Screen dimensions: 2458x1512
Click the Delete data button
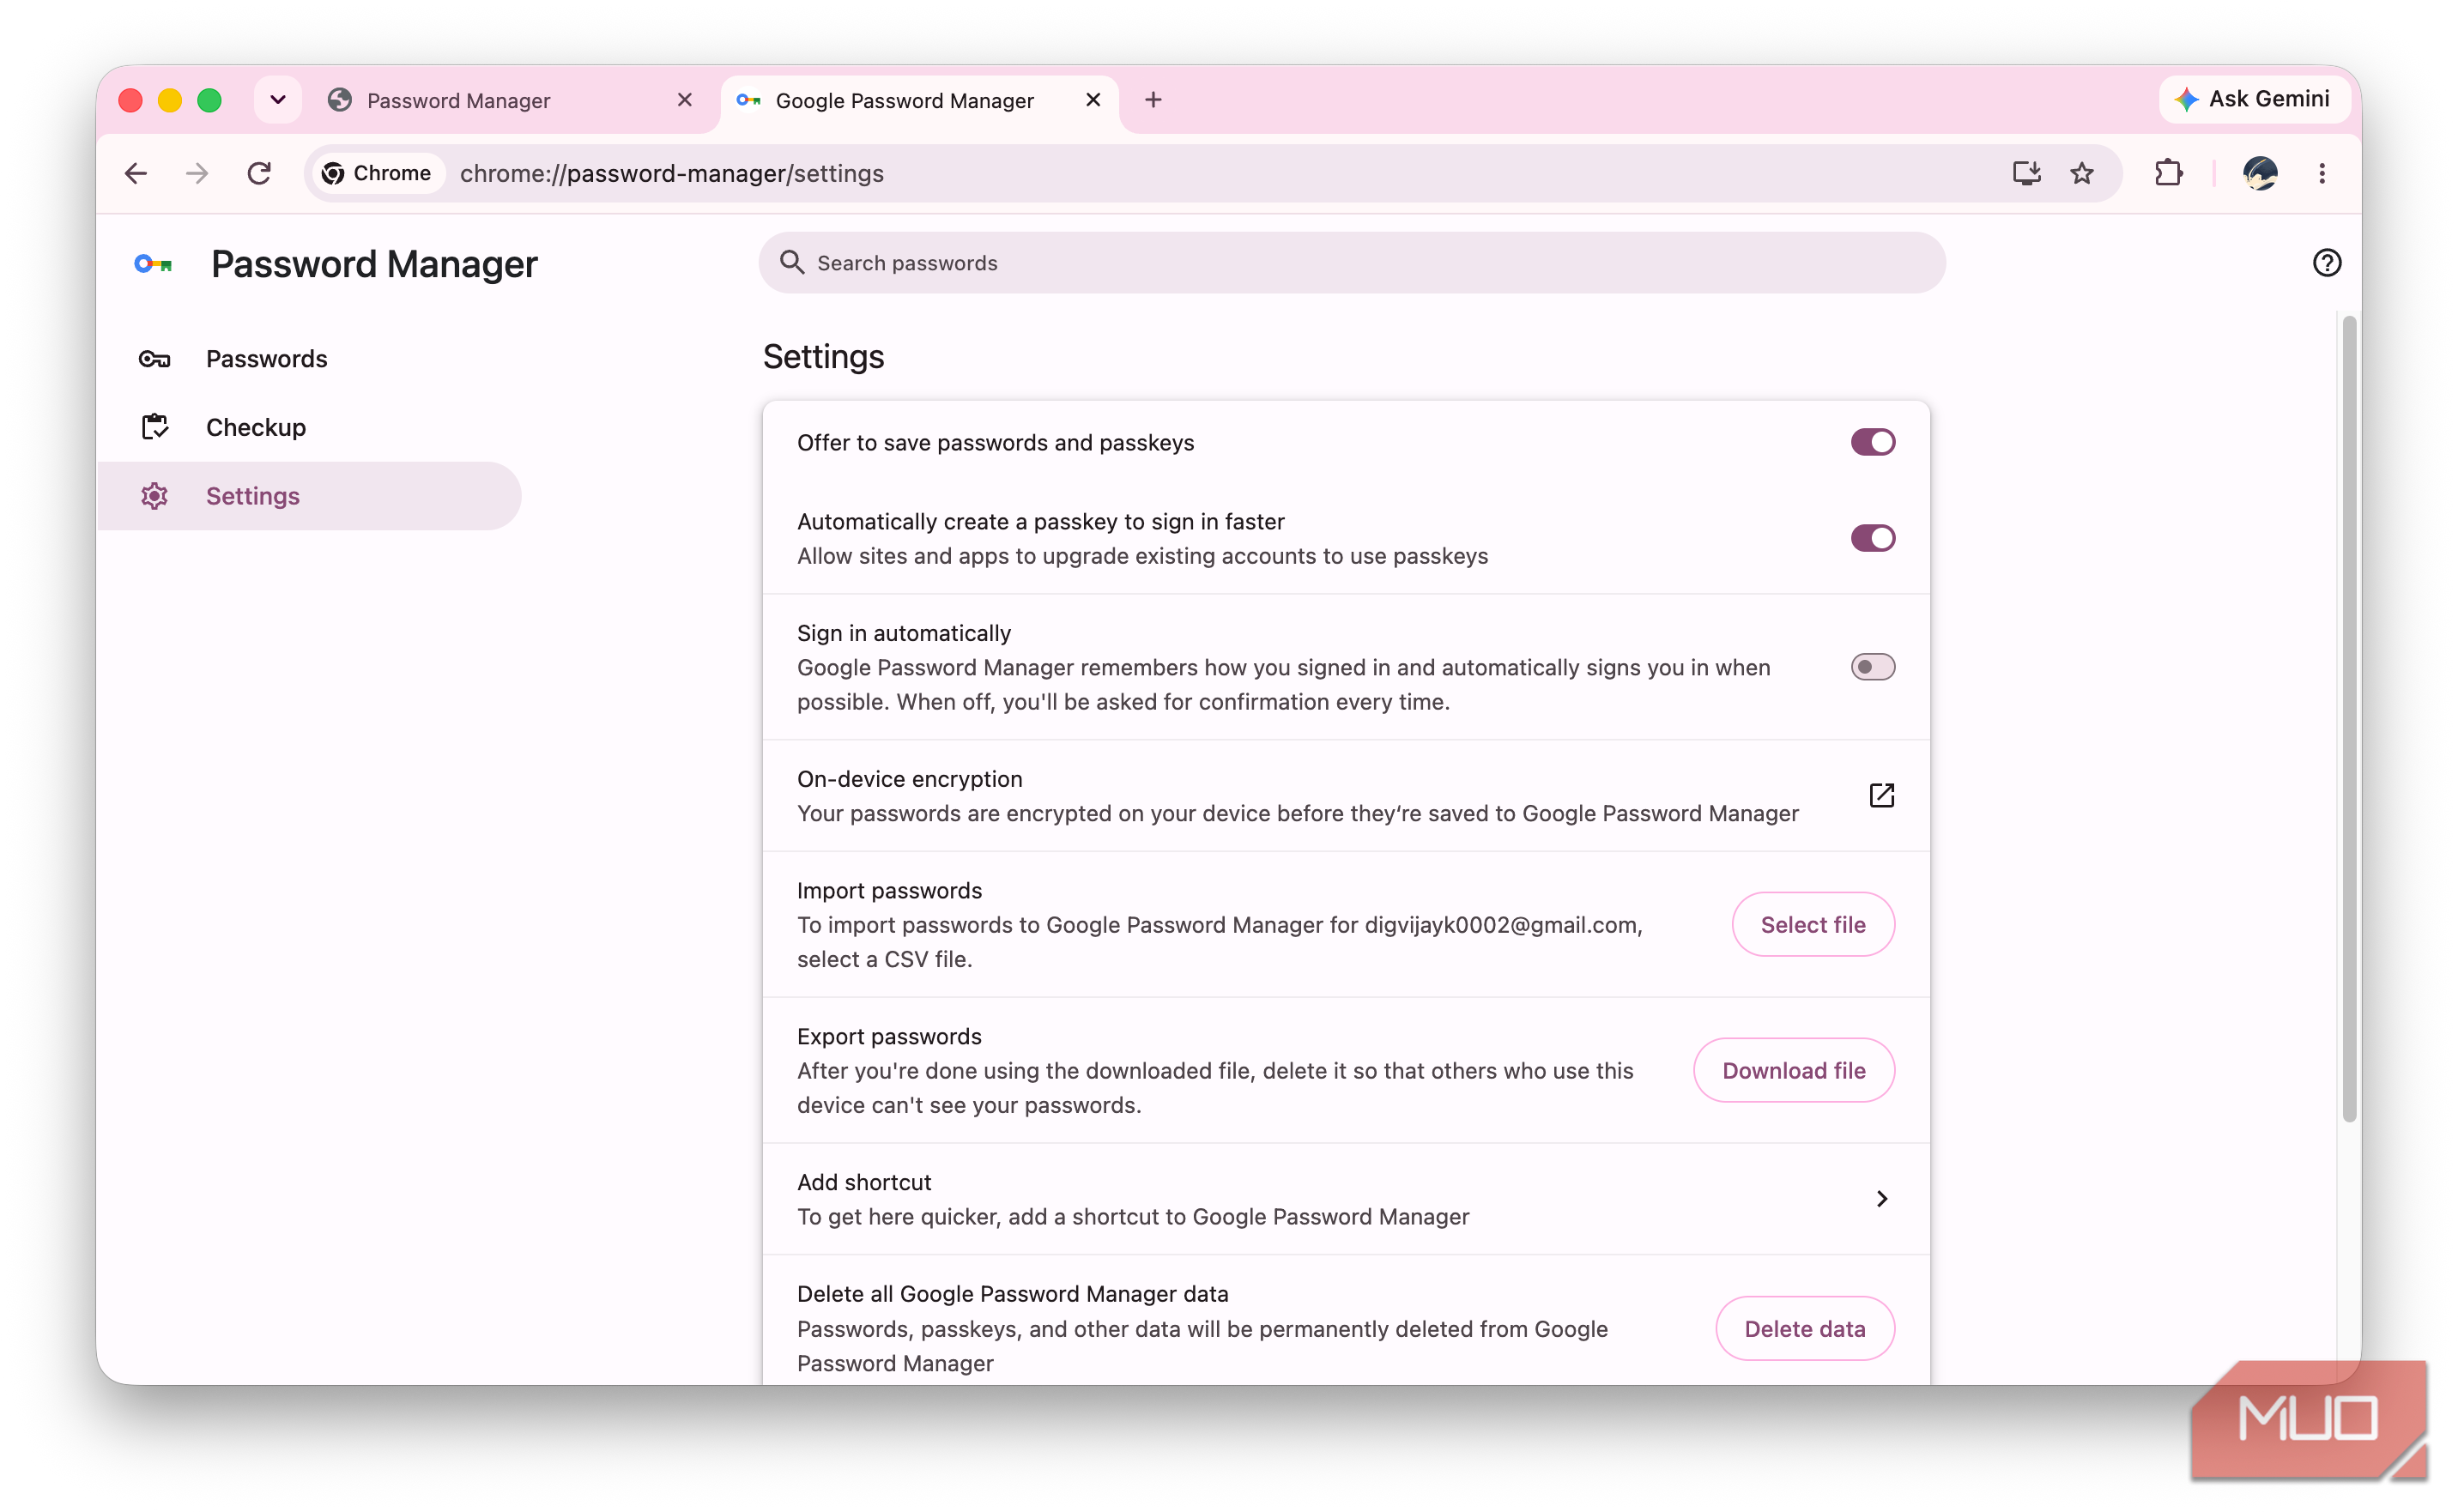[1805, 1329]
